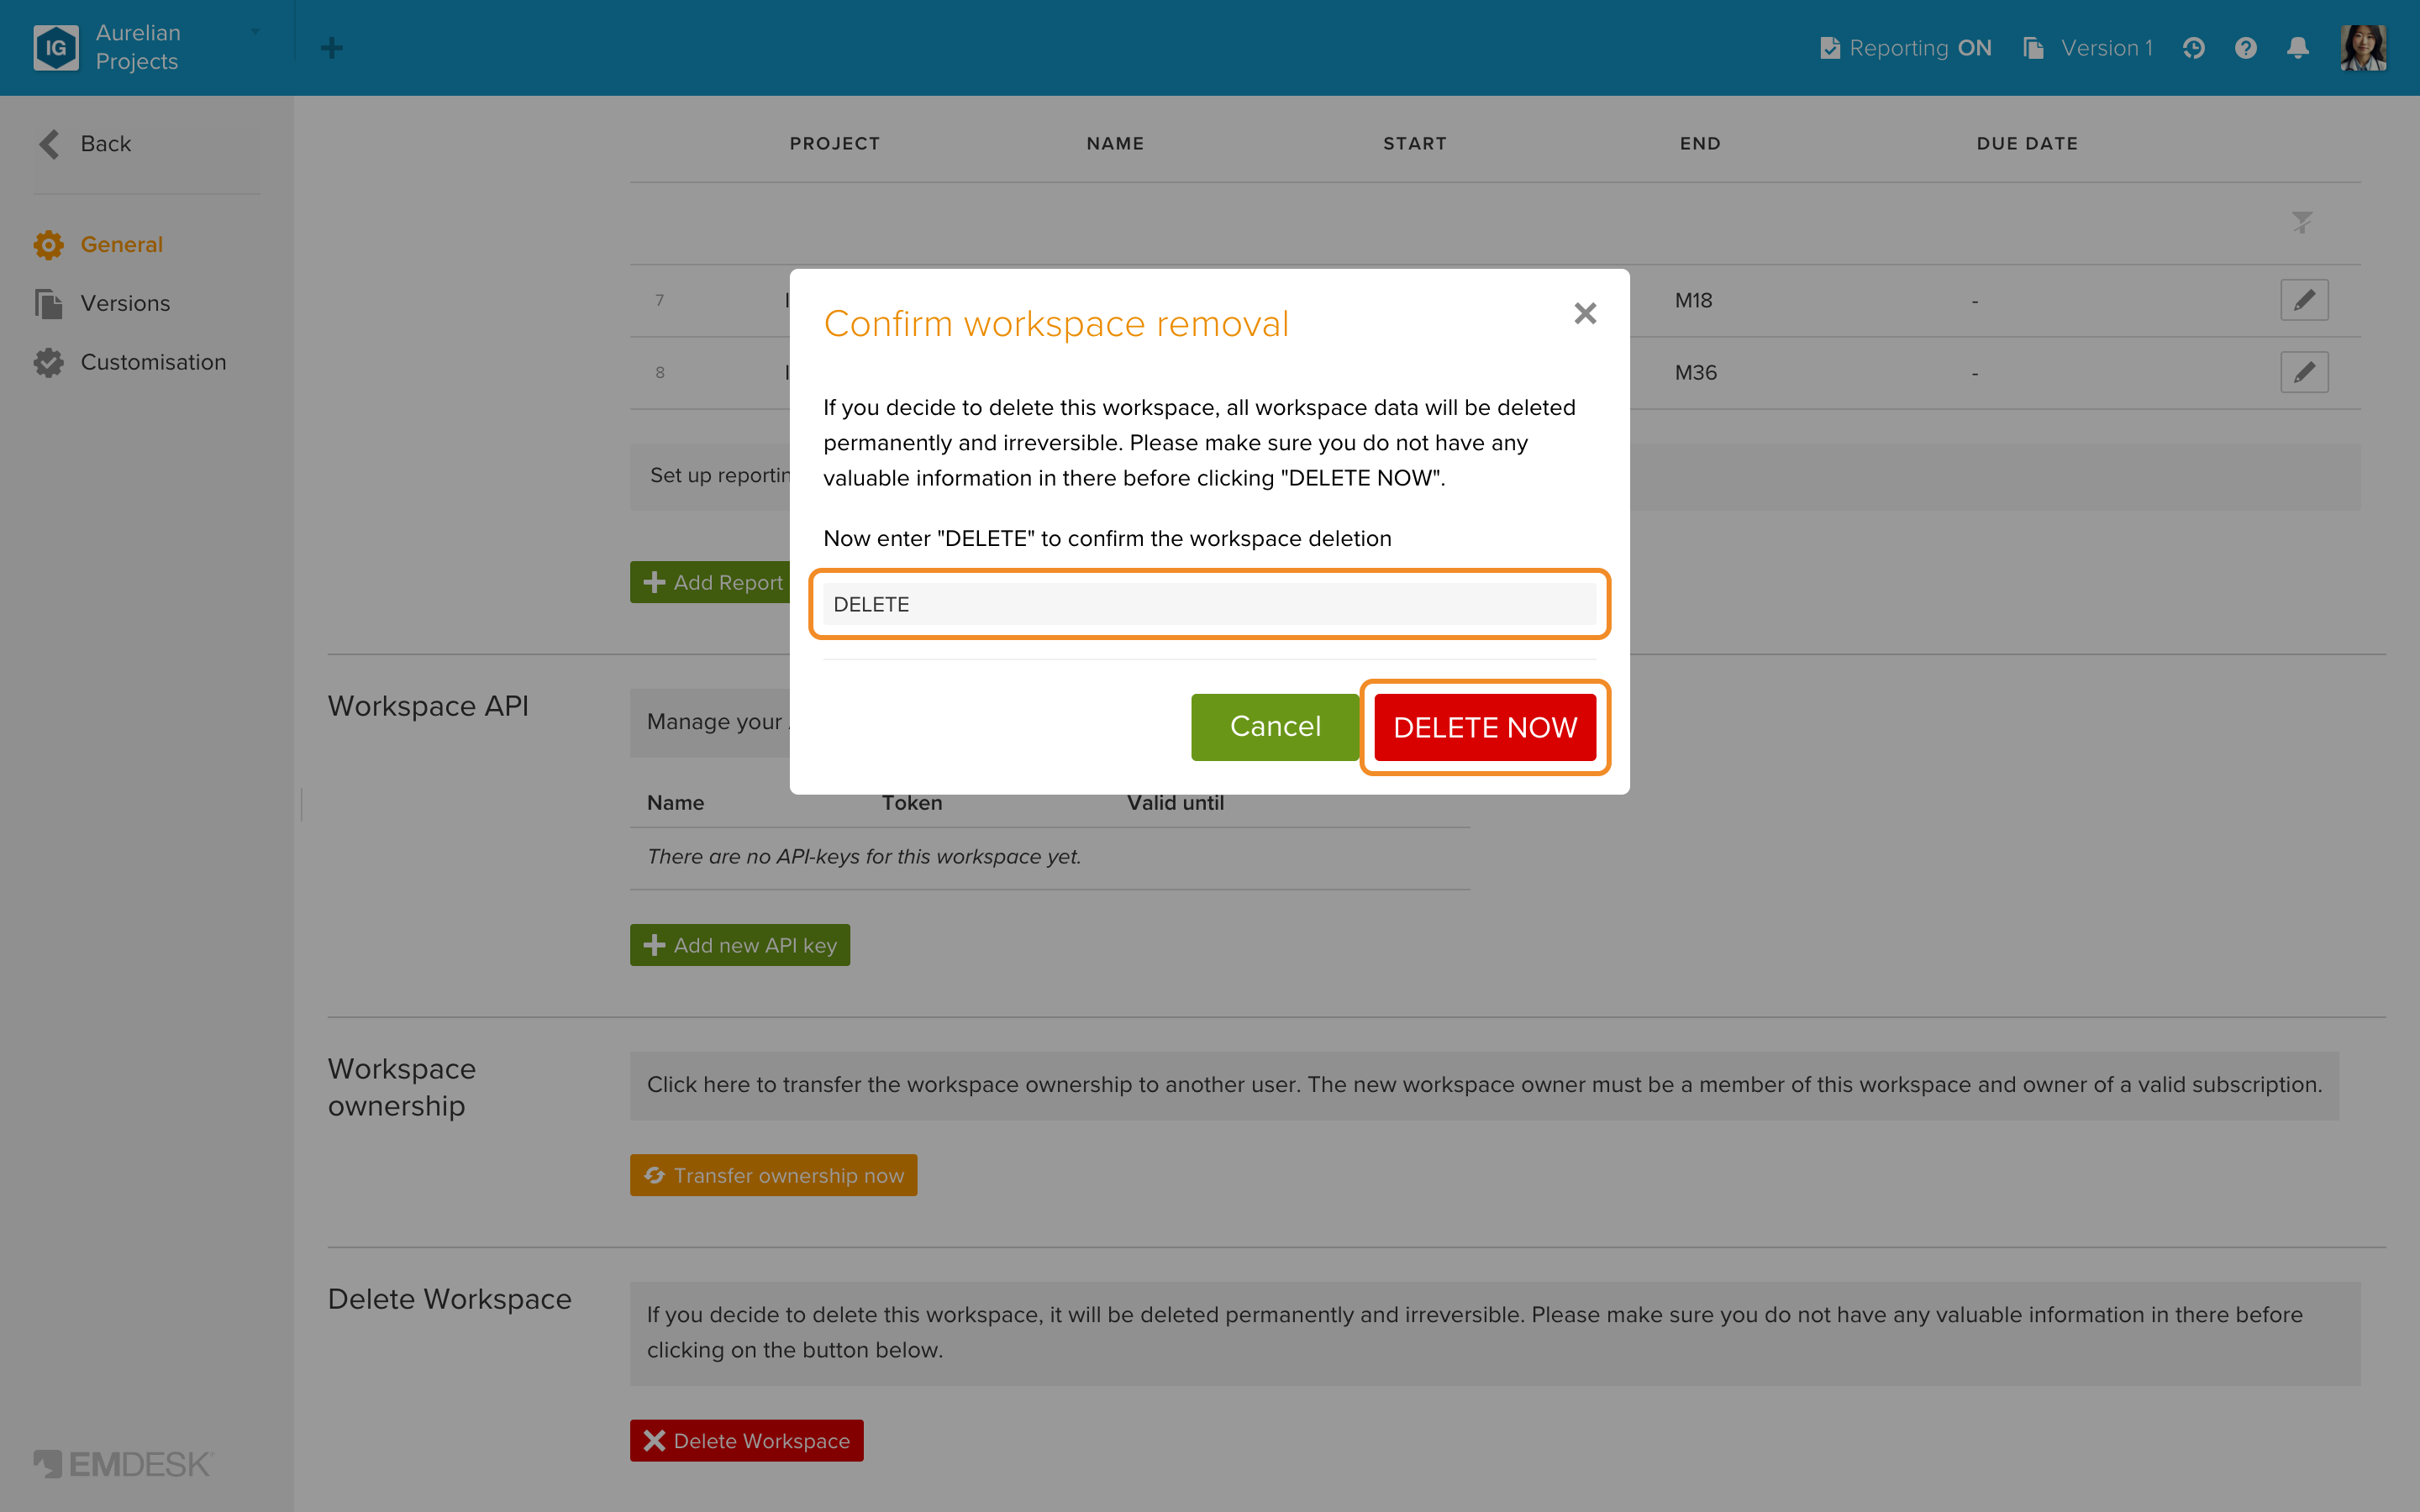Click the M36 end value
Screen dimensions: 2420x1512
click(1695, 372)
